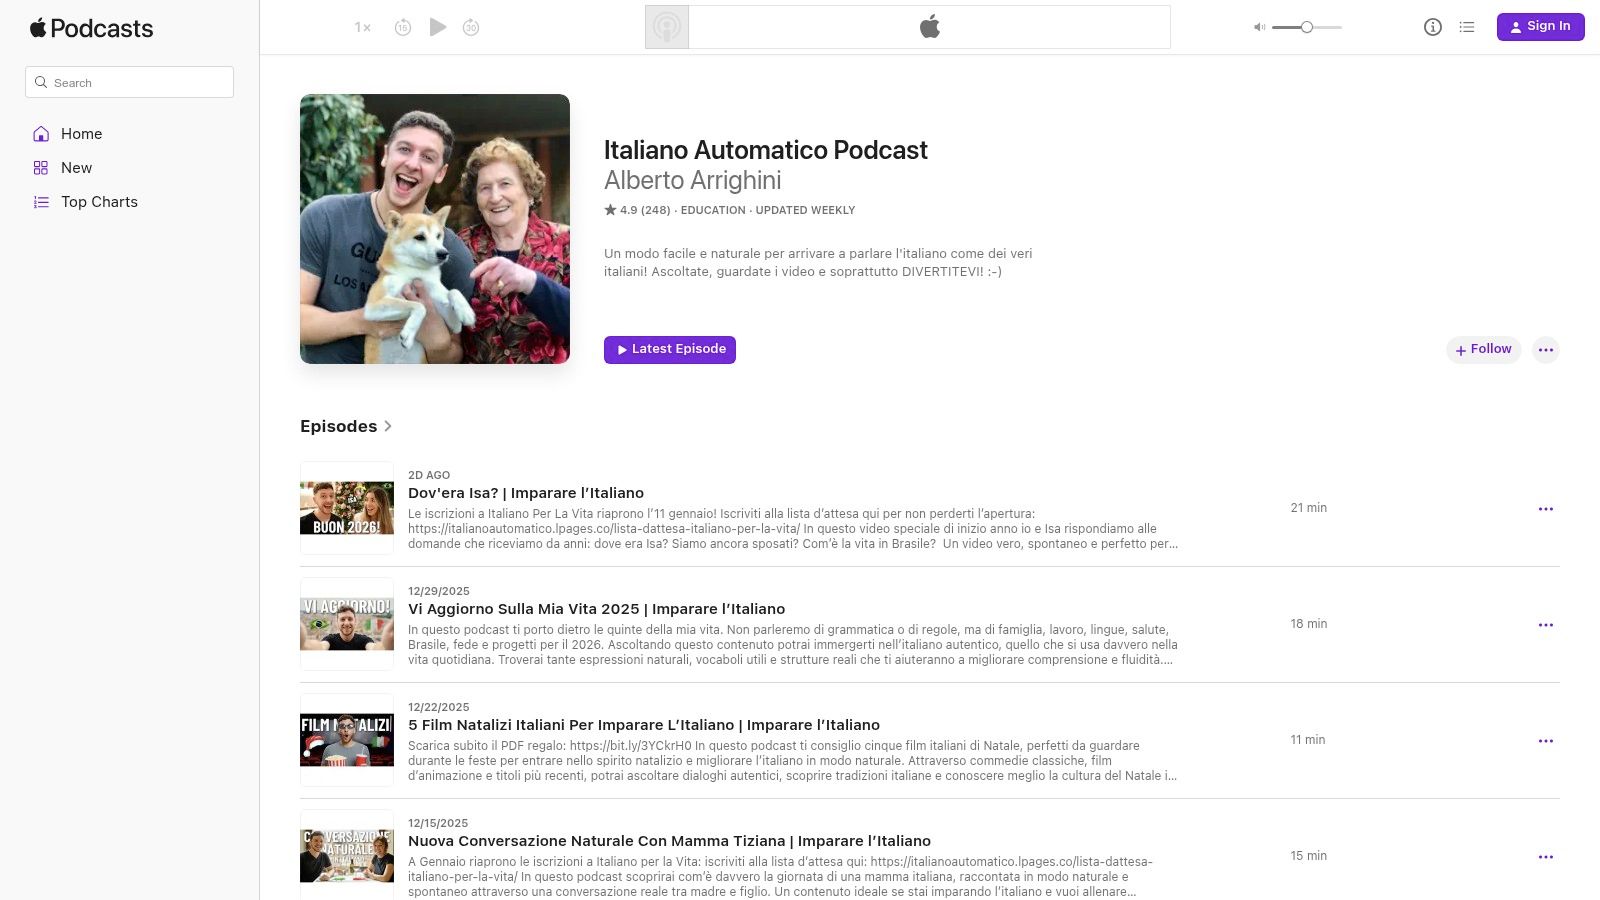Open the New section in the sidebar
Image resolution: width=1600 pixels, height=900 pixels.
coord(76,168)
